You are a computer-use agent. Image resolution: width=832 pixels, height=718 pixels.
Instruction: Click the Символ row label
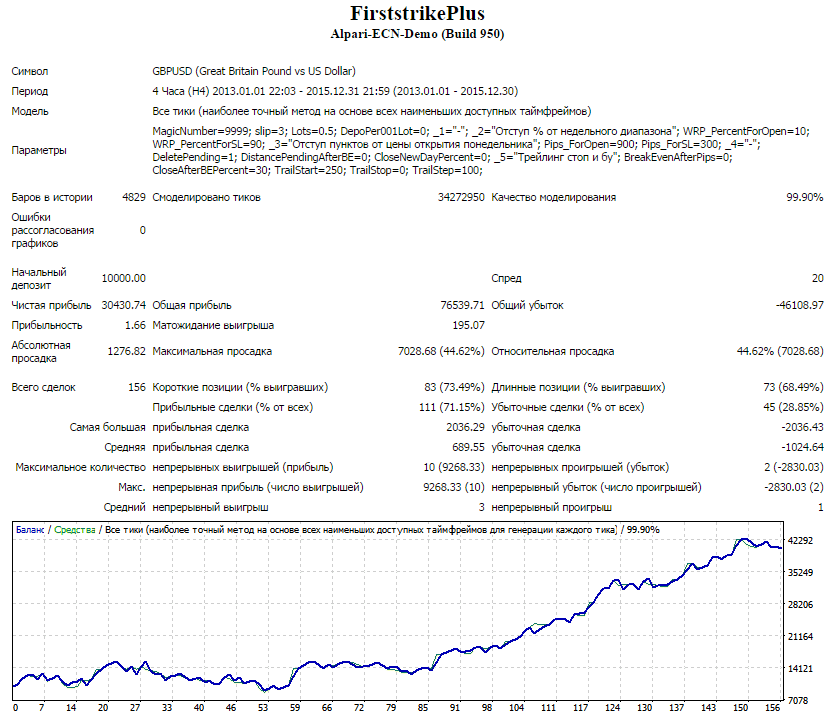click(x=30, y=71)
